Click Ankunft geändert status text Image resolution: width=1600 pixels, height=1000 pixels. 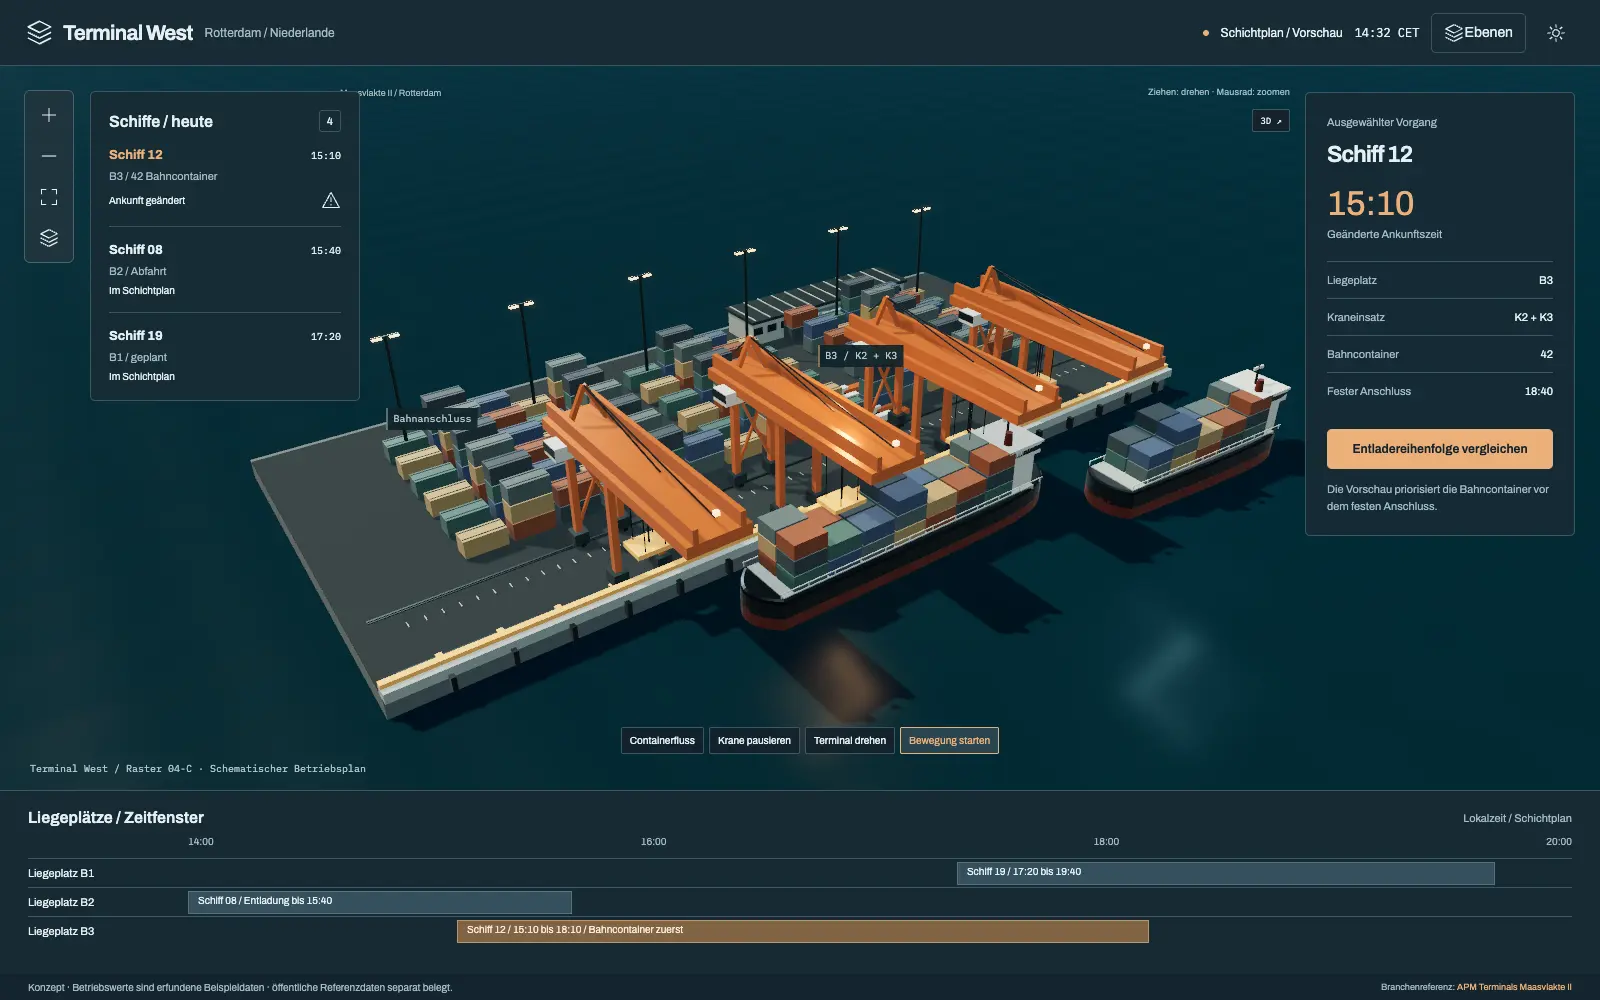pyautogui.click(x=147, y=200)
